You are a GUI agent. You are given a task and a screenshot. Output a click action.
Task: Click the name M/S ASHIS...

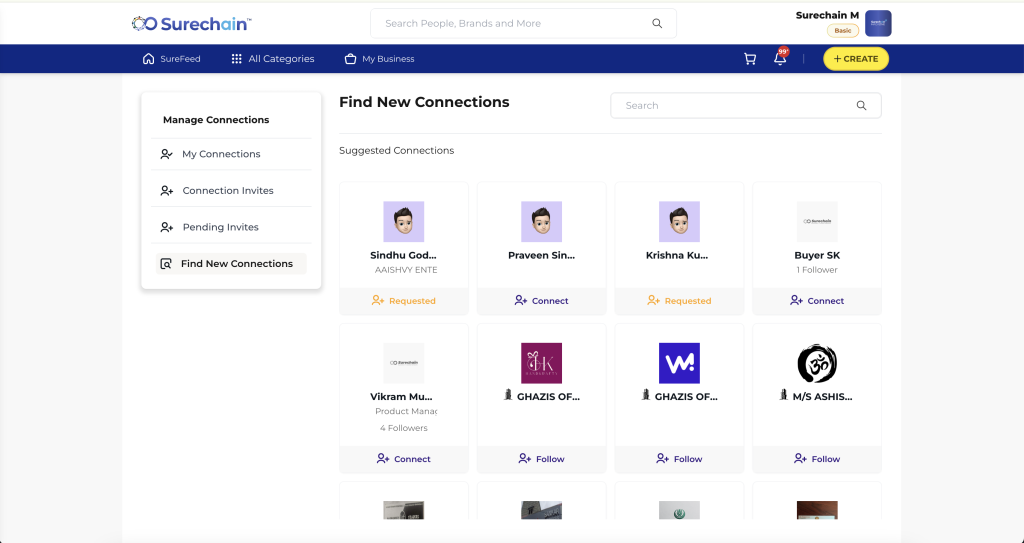[x=822, y=397]
